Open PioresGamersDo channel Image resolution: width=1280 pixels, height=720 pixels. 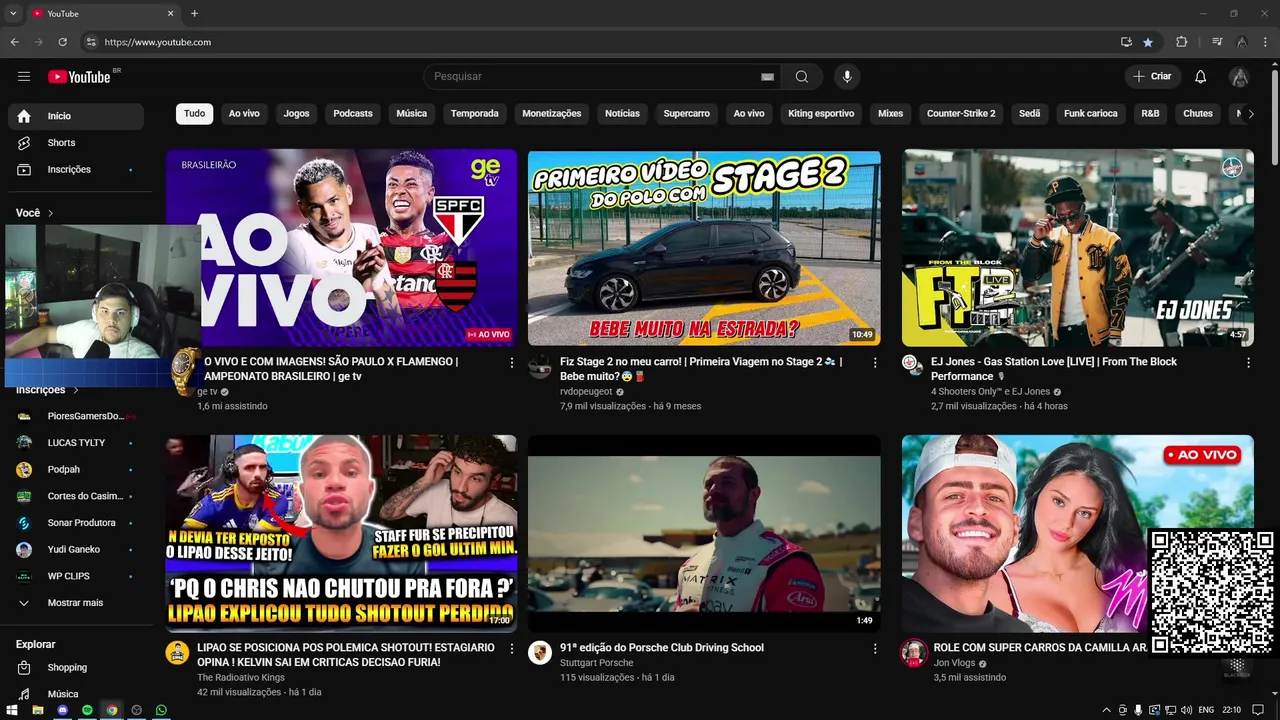(76, 416)
